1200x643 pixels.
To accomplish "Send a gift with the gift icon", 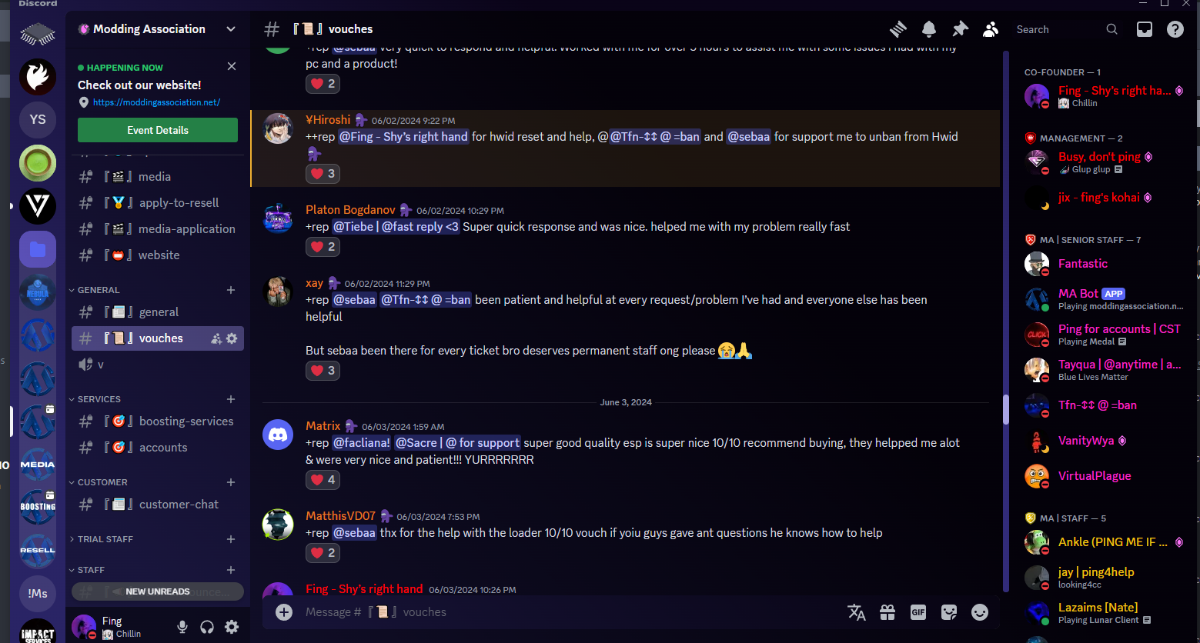I will pos(887,612).
